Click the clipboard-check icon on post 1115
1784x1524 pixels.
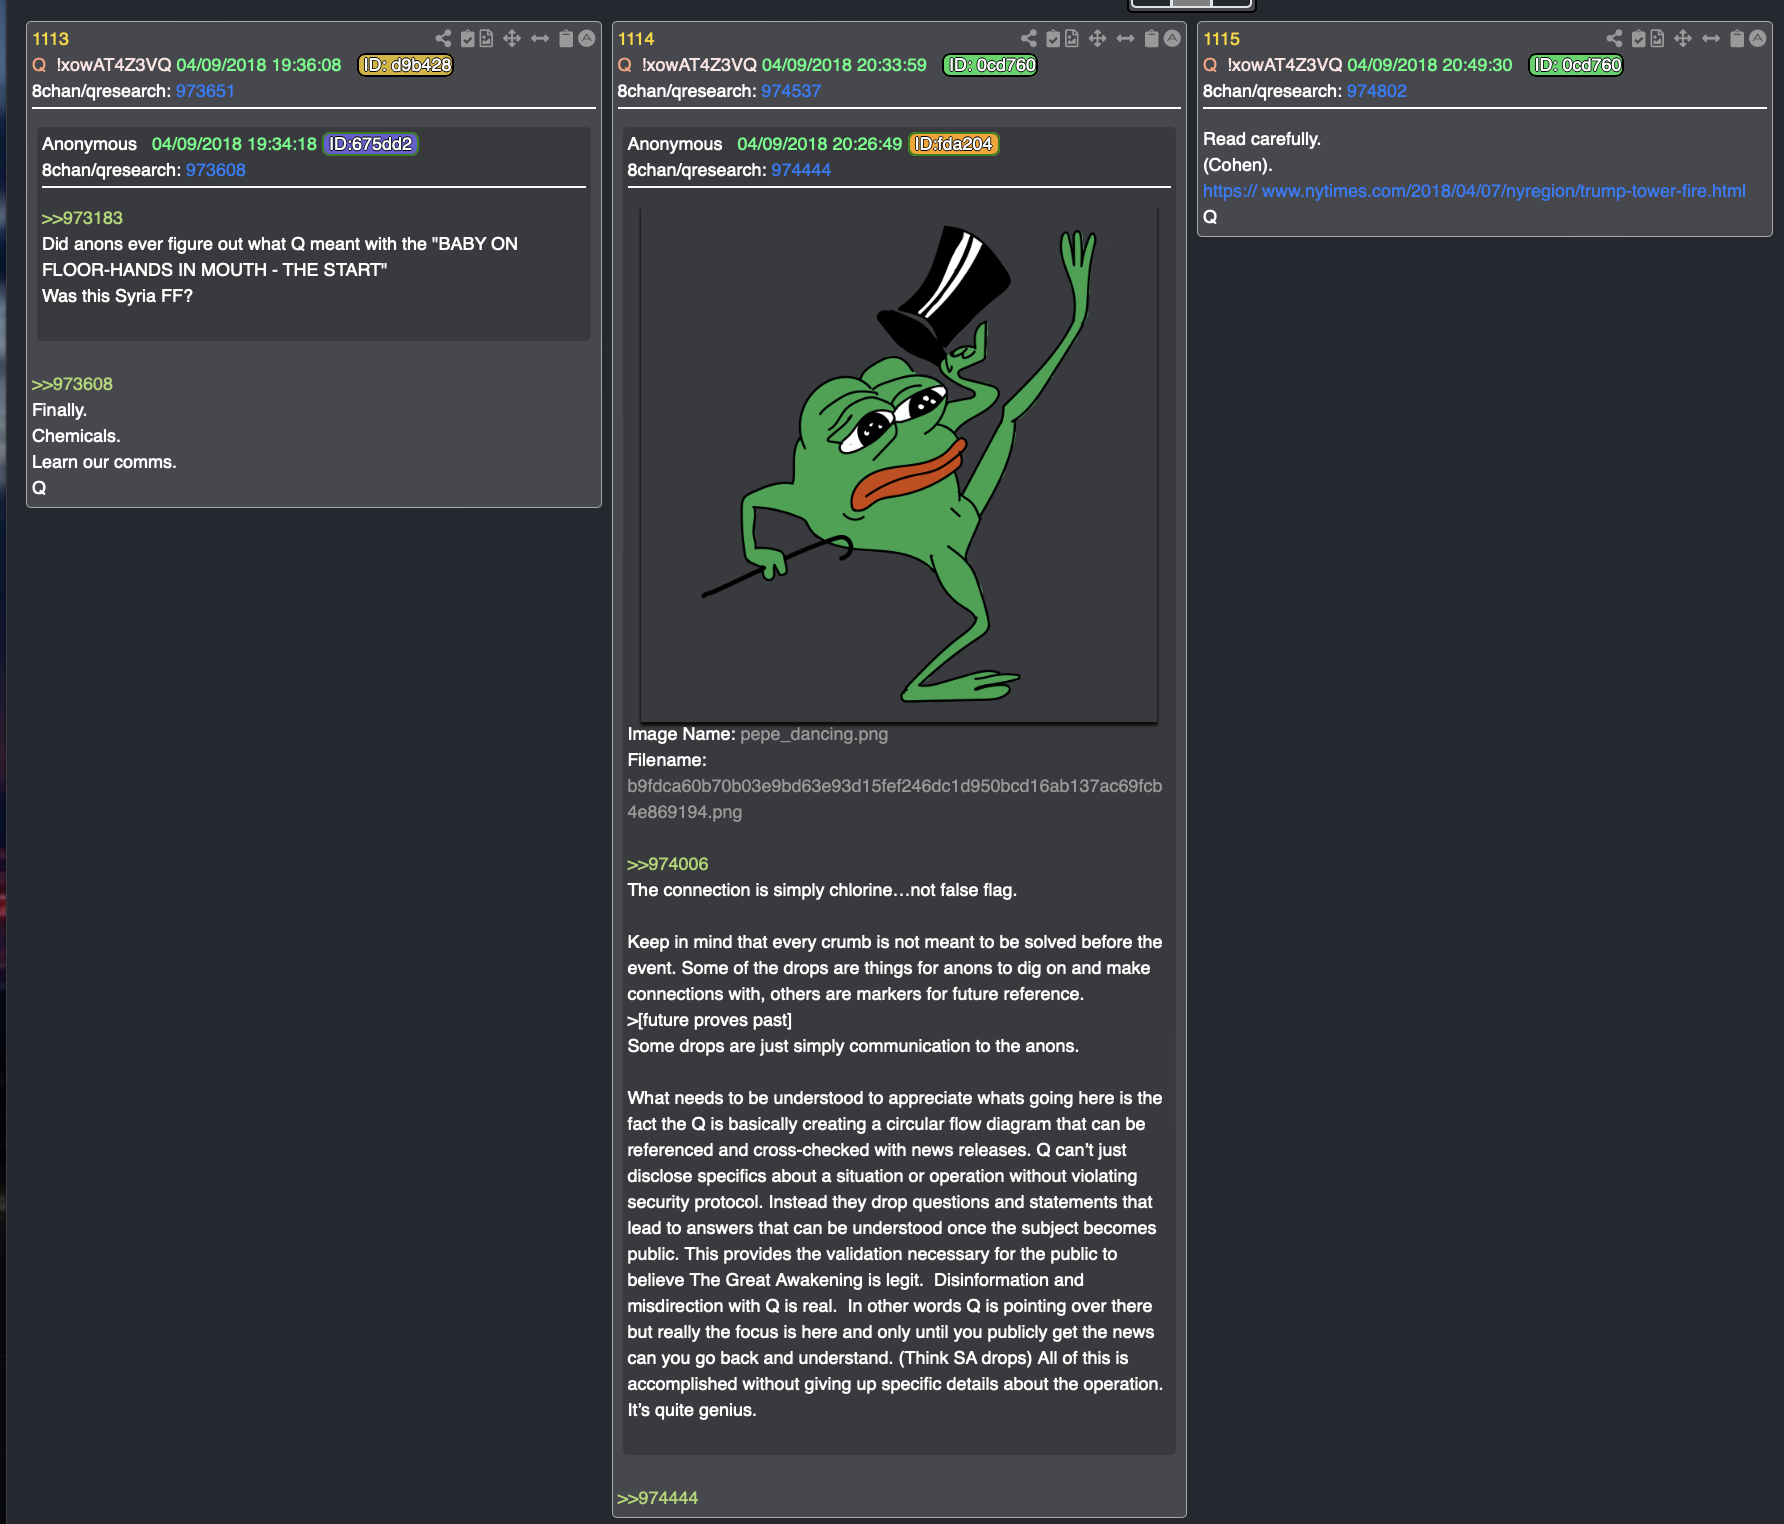point(1638,39)
